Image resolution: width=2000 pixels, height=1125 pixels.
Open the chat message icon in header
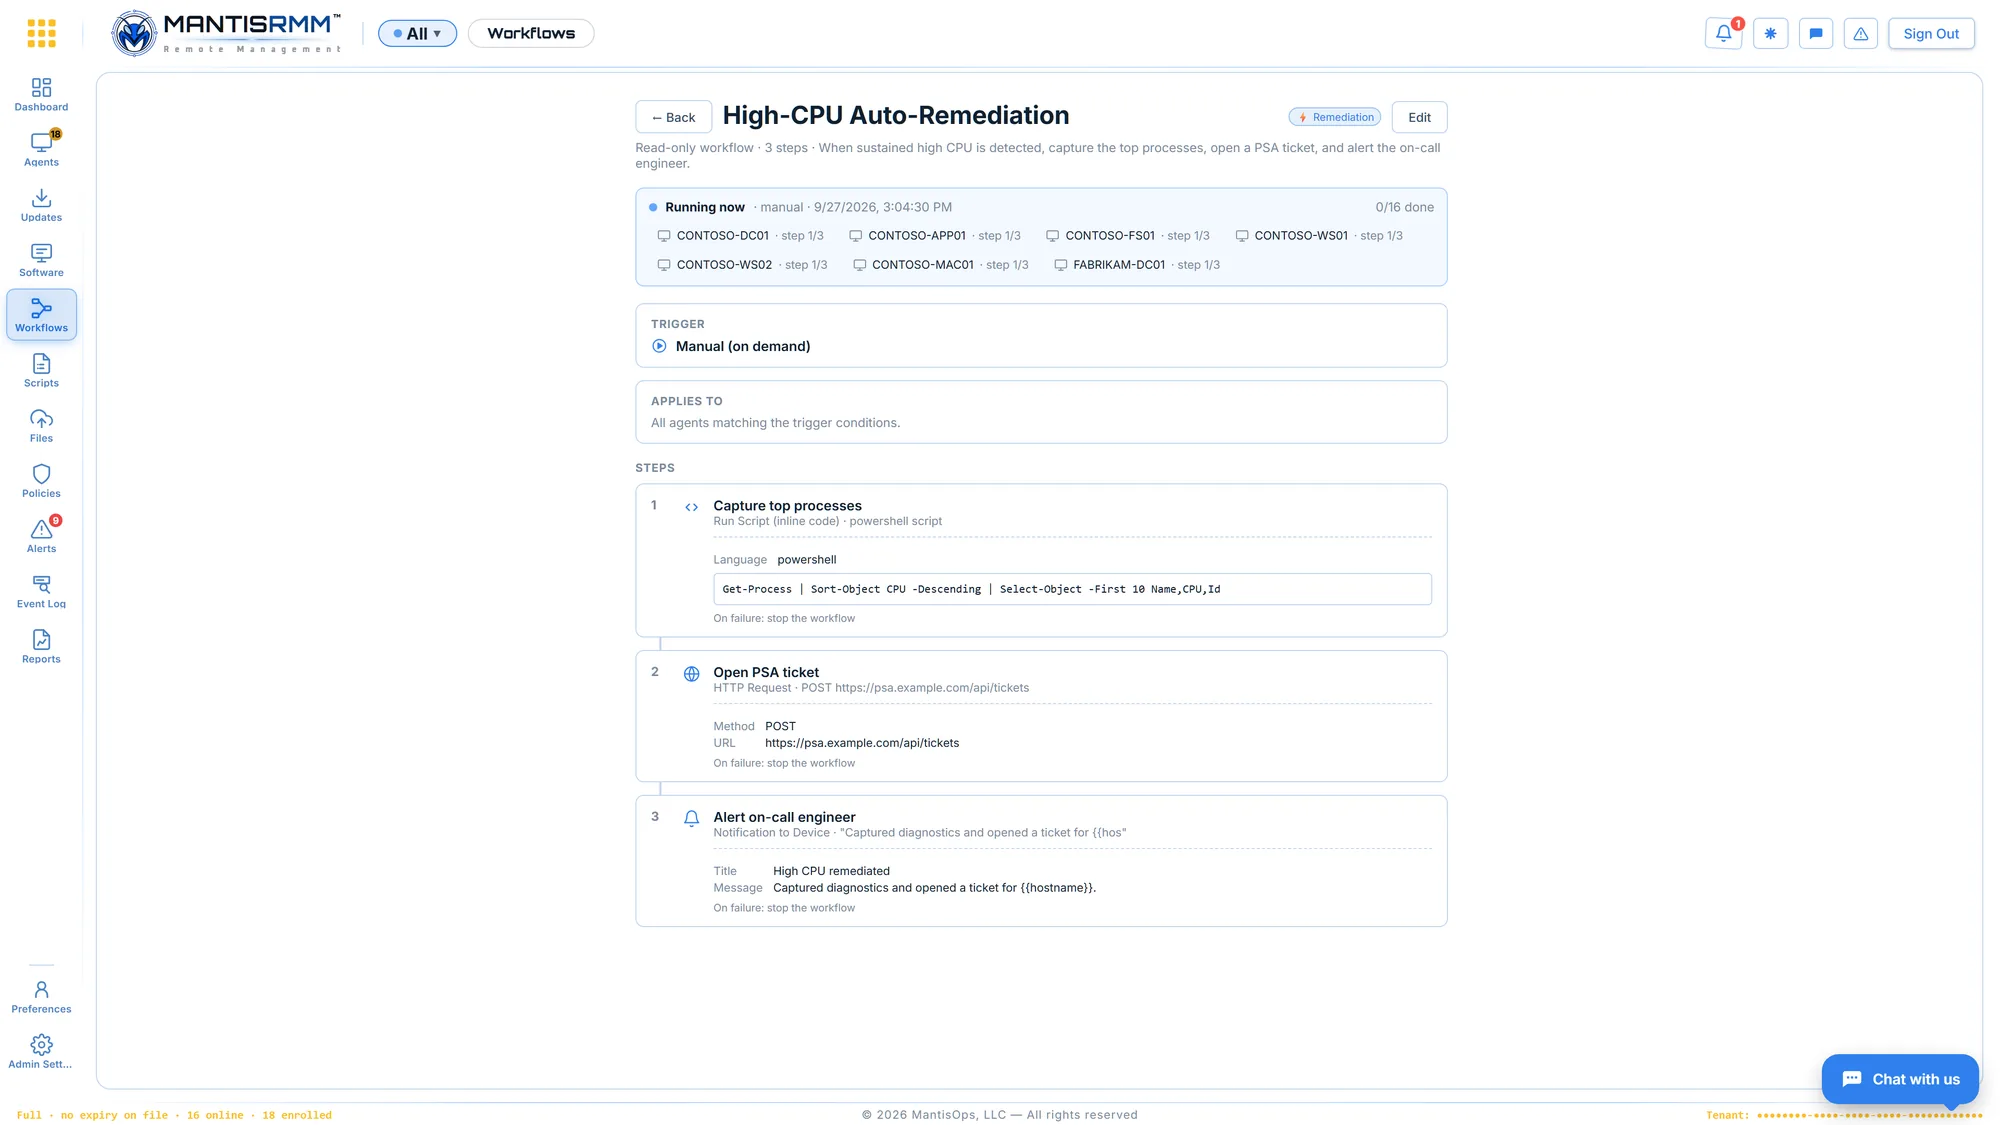point(1816,33)
